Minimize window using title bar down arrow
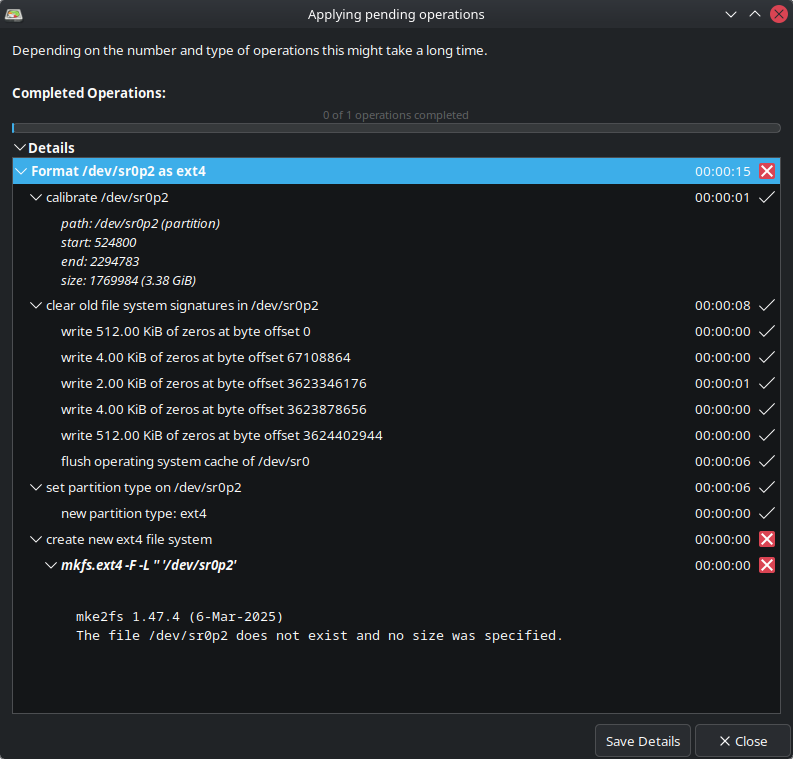The height and width of the screenshot is (759, 793). [731, 14]
